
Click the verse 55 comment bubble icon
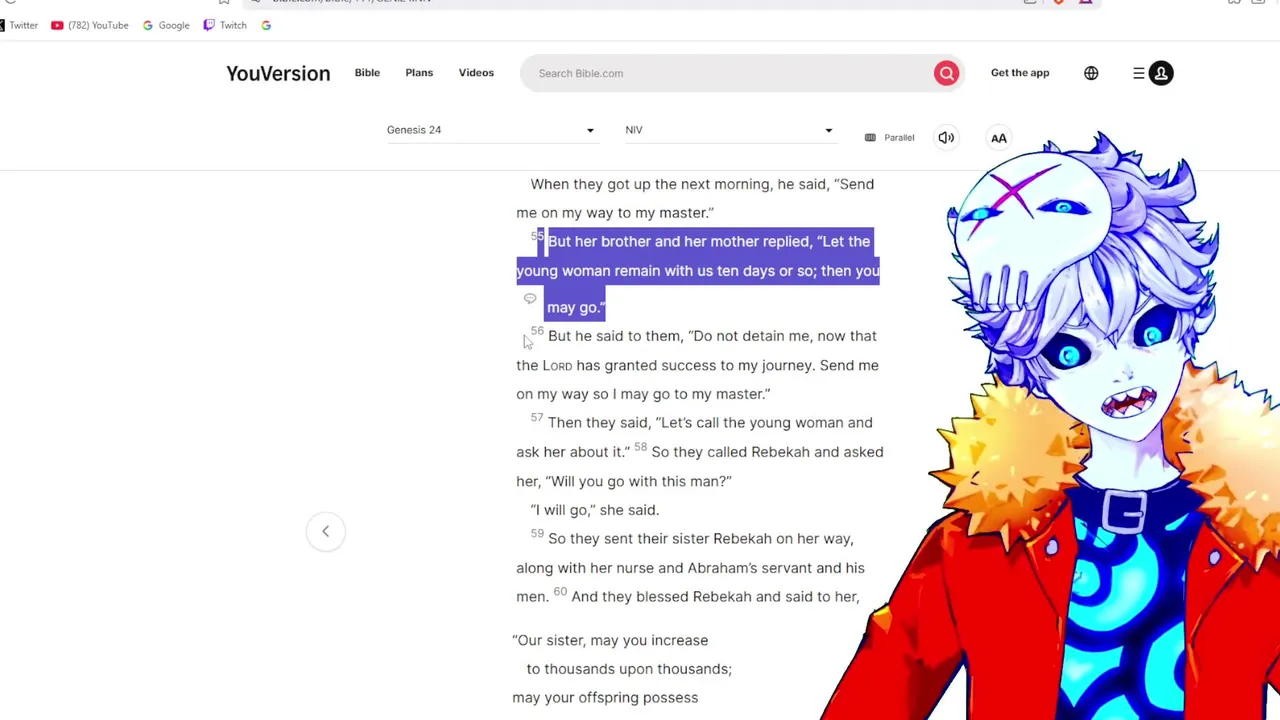click(x=530, y=298)
